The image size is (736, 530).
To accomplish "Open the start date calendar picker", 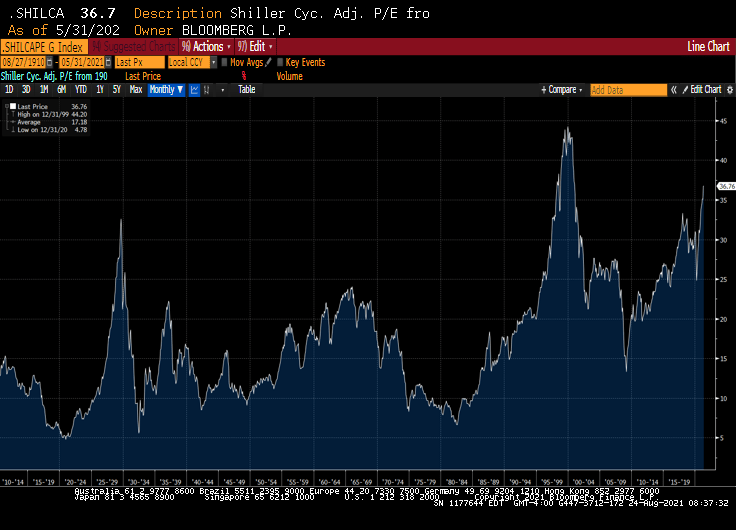I will tap(52, 62).
